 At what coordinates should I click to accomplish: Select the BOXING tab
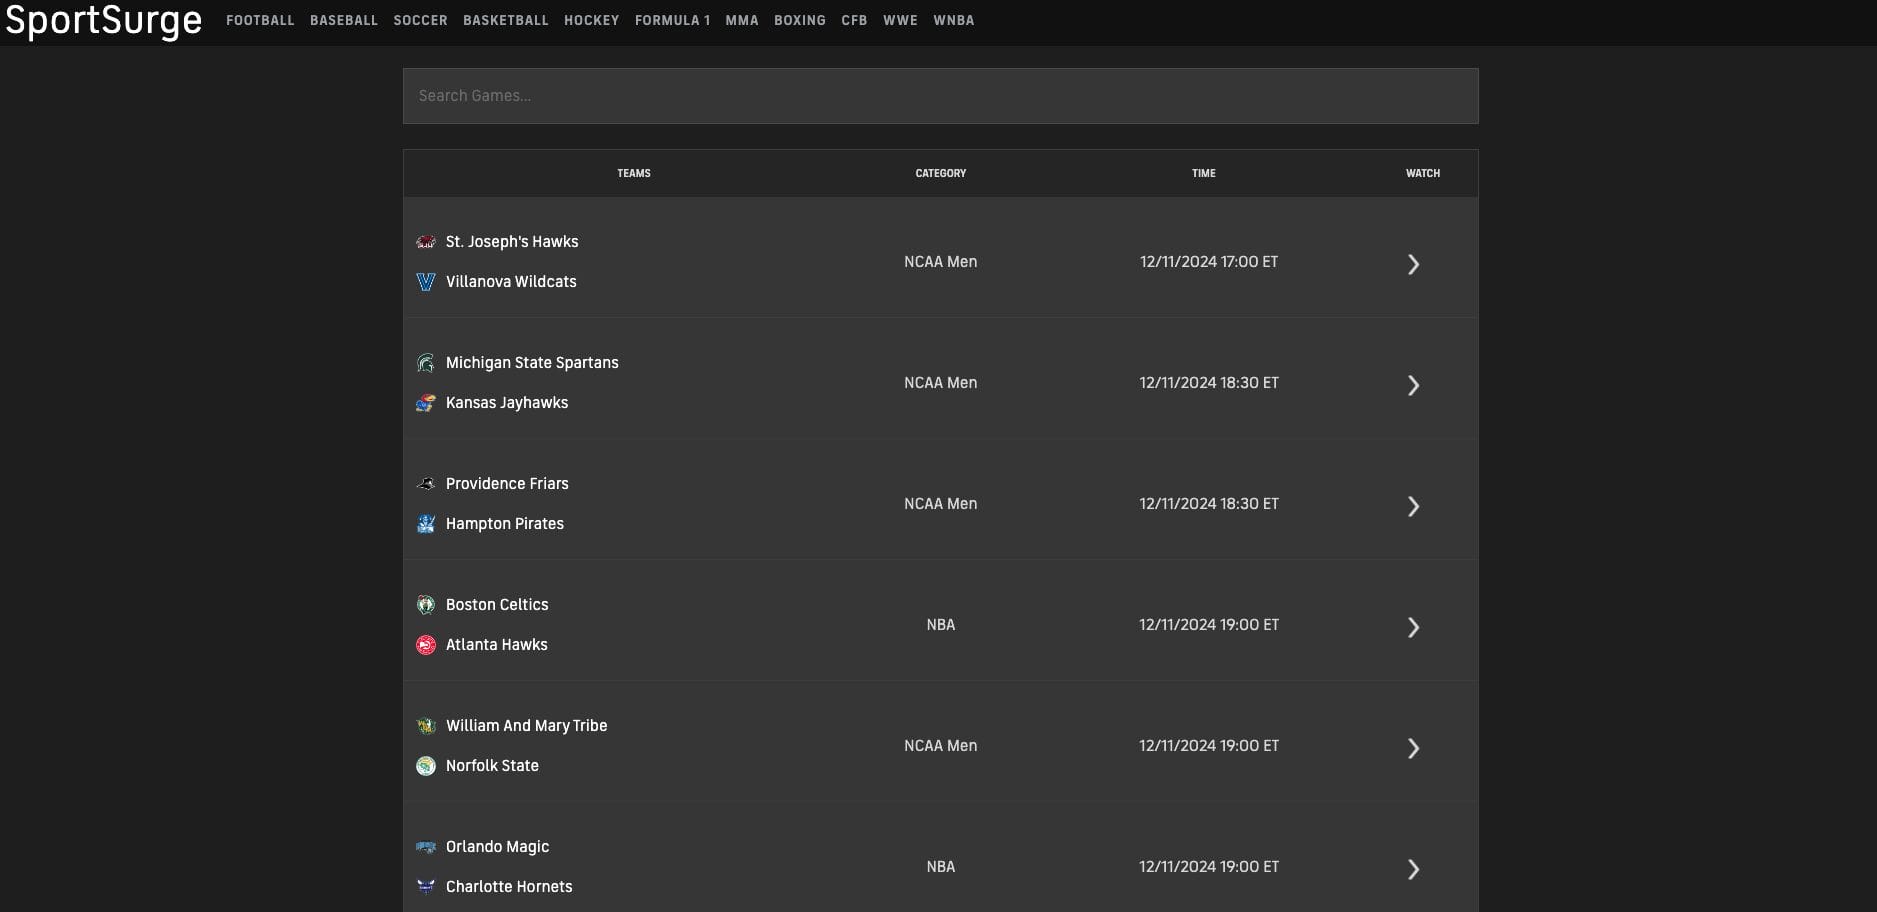pyautogui.click(x=800, y=20)
